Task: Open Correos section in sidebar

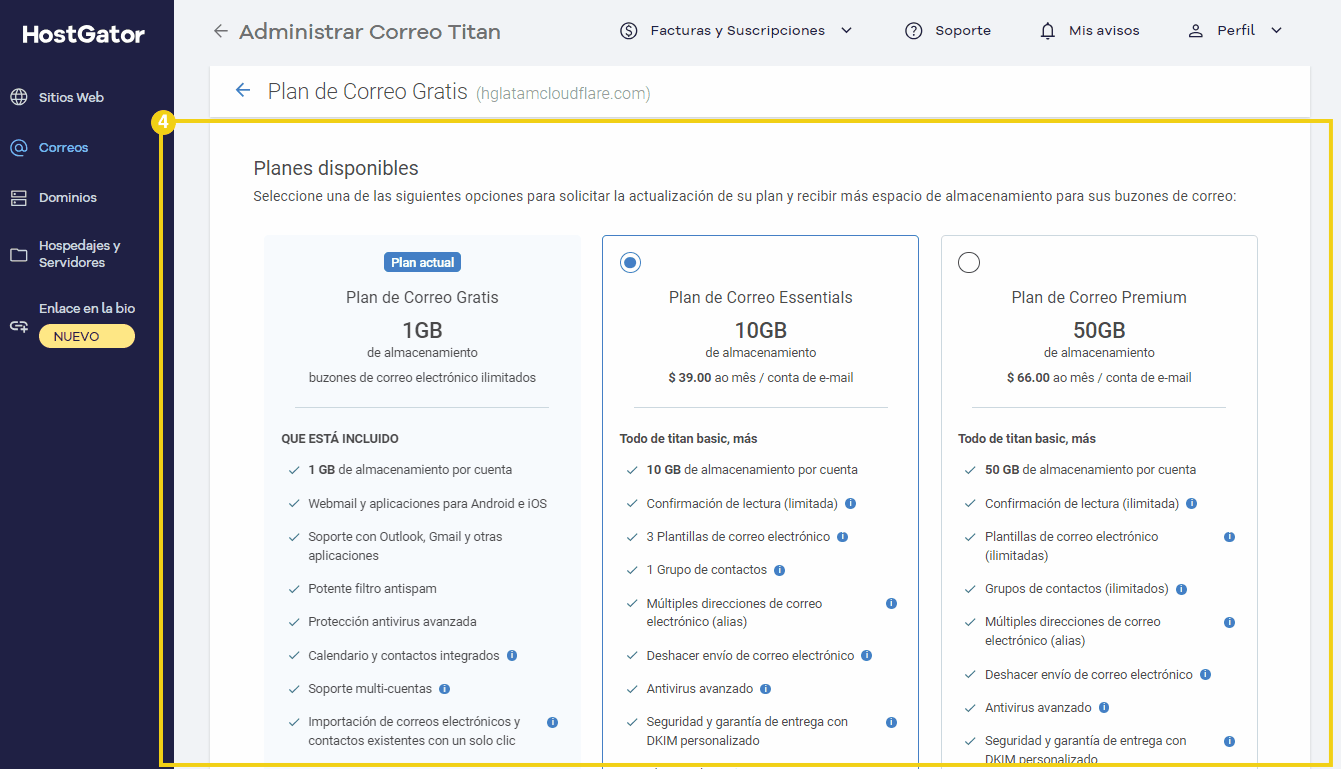Action: pos(64,147)
